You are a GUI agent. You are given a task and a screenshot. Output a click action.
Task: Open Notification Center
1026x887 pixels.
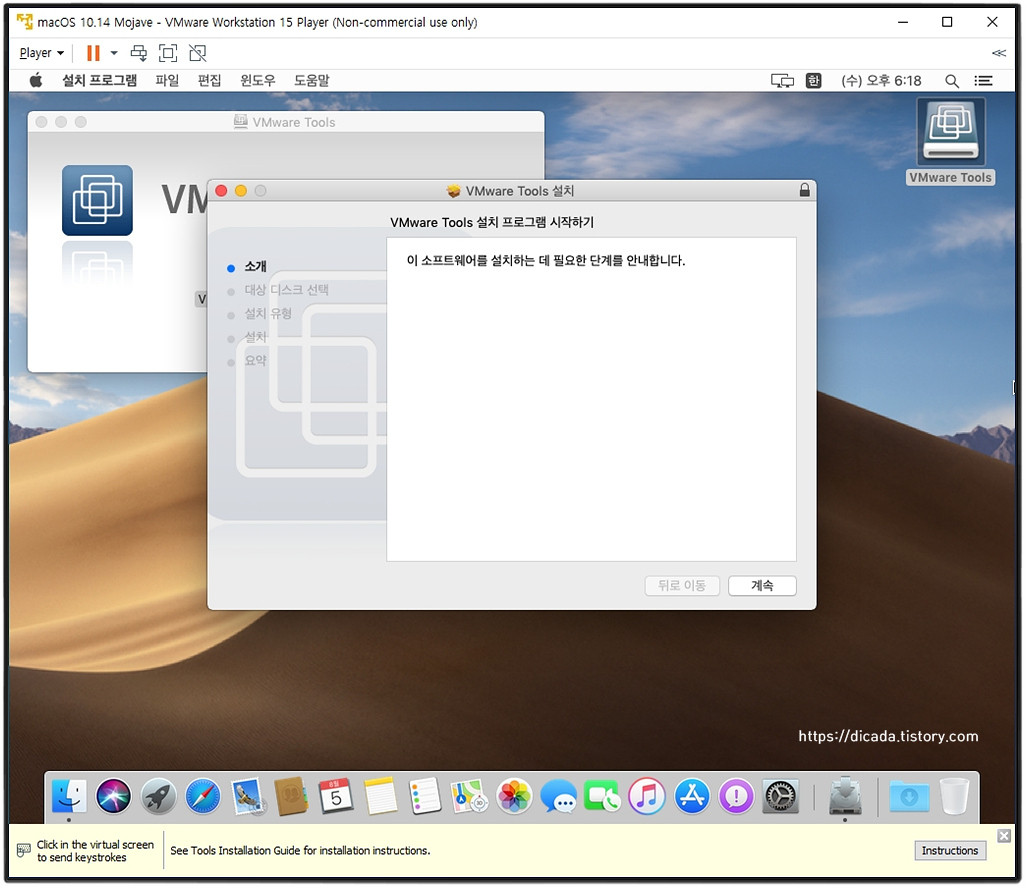click(x=983, y=80)
